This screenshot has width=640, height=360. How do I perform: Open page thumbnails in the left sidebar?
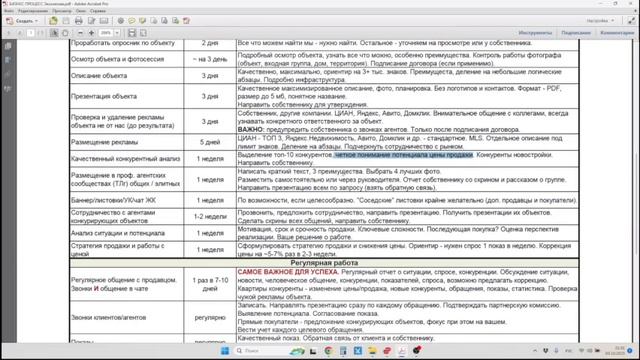8,46
